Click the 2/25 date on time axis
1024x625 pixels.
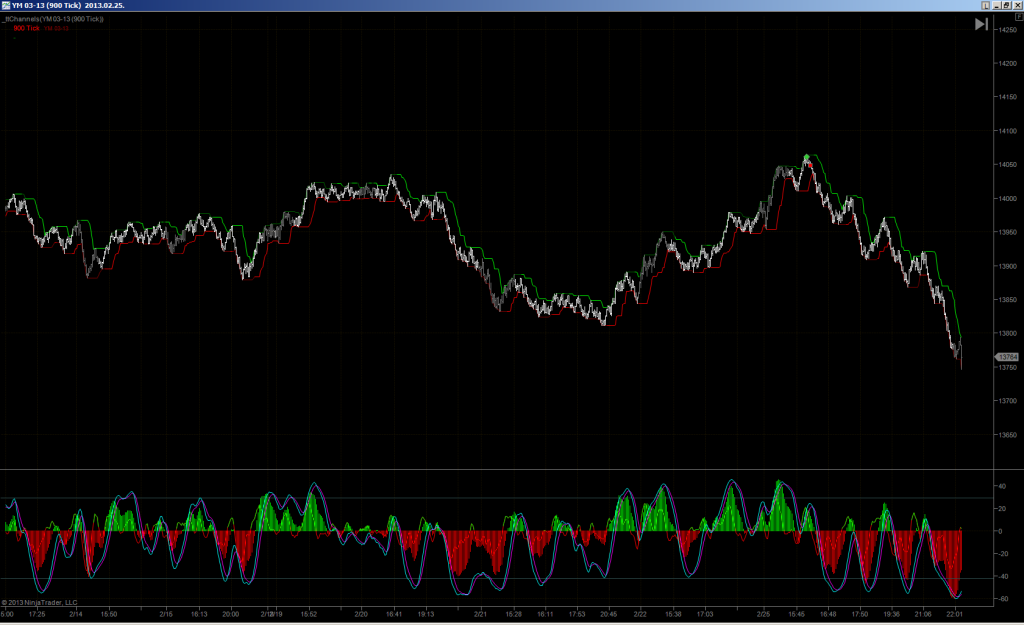tap(763, 614)
